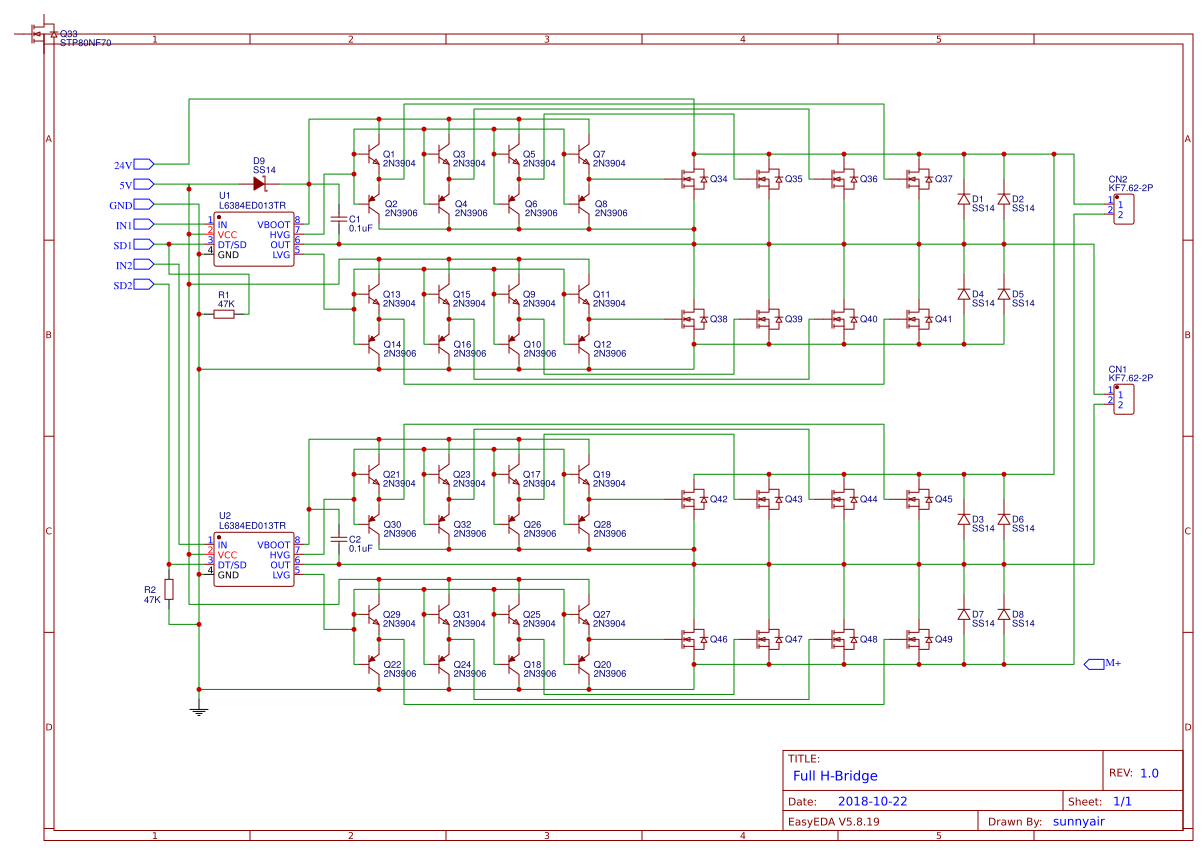
Task: Click the IN1 input net port
Action: (x=143, y=224)
